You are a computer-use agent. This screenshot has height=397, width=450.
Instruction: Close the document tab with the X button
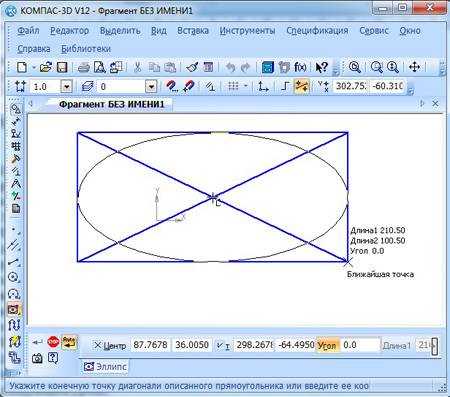435,104
